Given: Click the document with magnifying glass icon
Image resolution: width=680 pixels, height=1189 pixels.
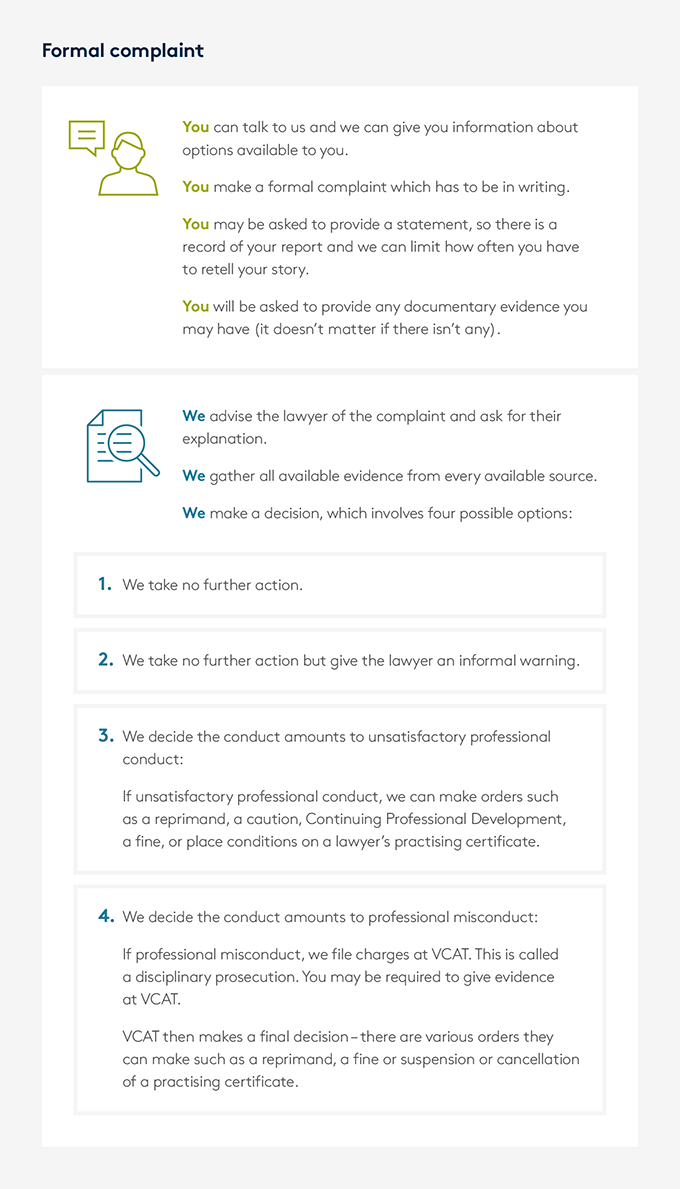Looking at the screenshot, I should click(x=123, y=446).
